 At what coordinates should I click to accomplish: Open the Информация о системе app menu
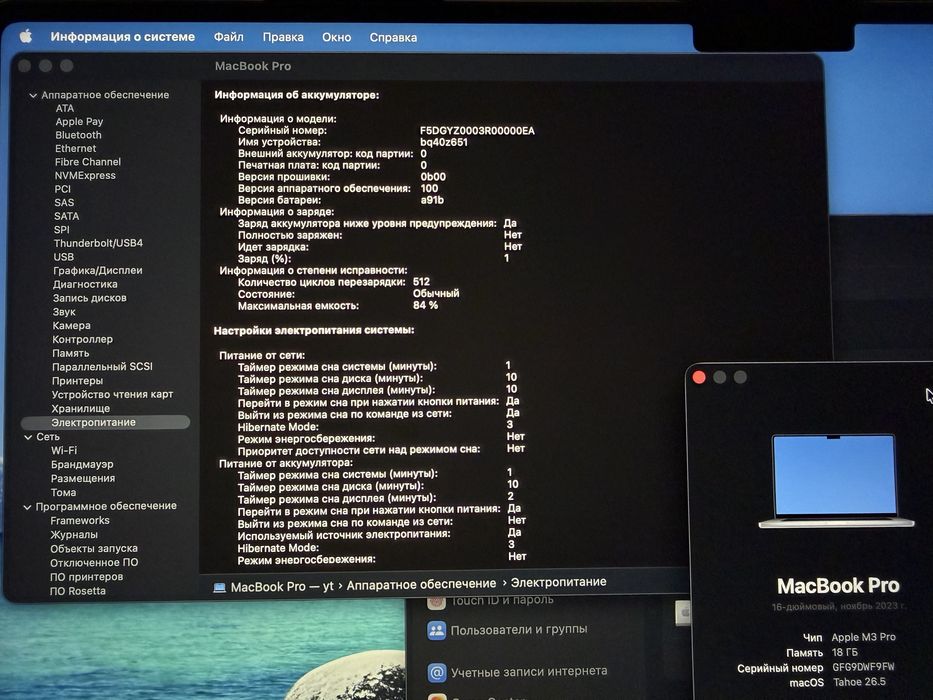pos(123,36)
